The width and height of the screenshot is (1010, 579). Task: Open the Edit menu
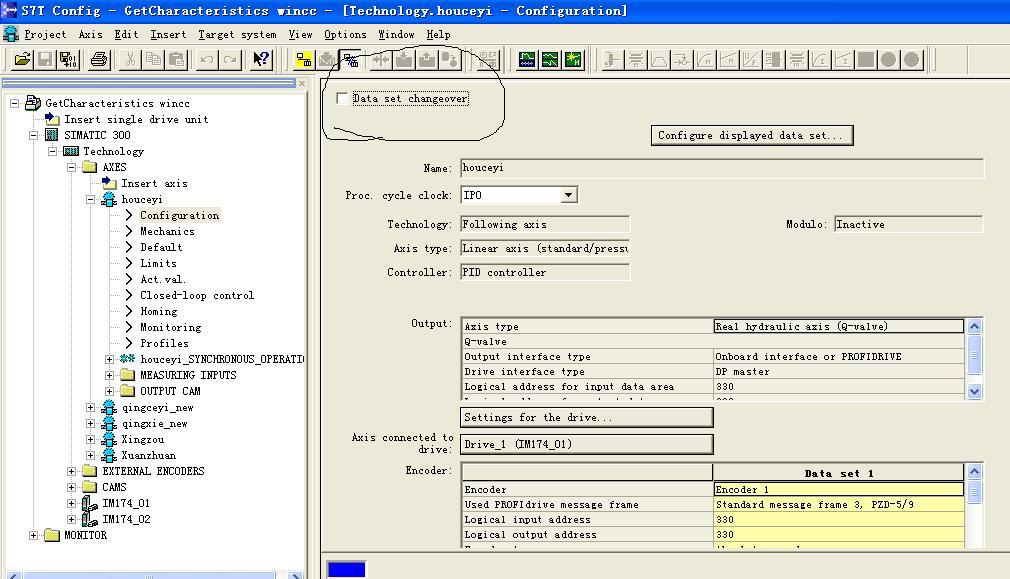126,35
